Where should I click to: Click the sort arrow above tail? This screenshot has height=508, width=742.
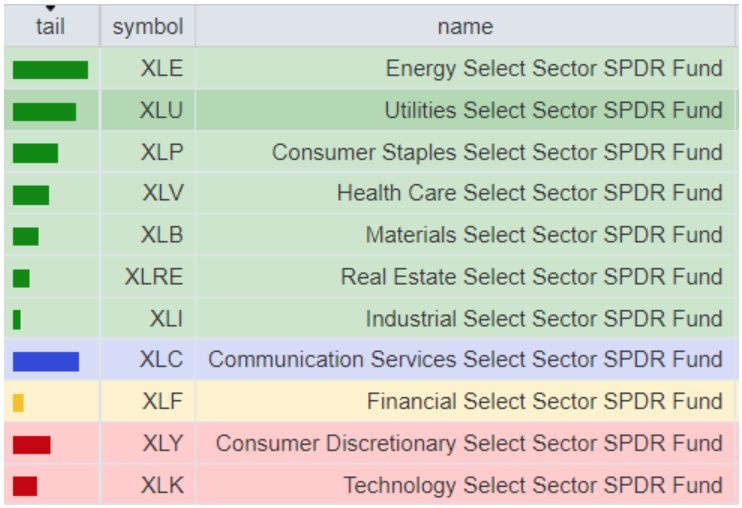pyautogui.click(x=50, y=9)
